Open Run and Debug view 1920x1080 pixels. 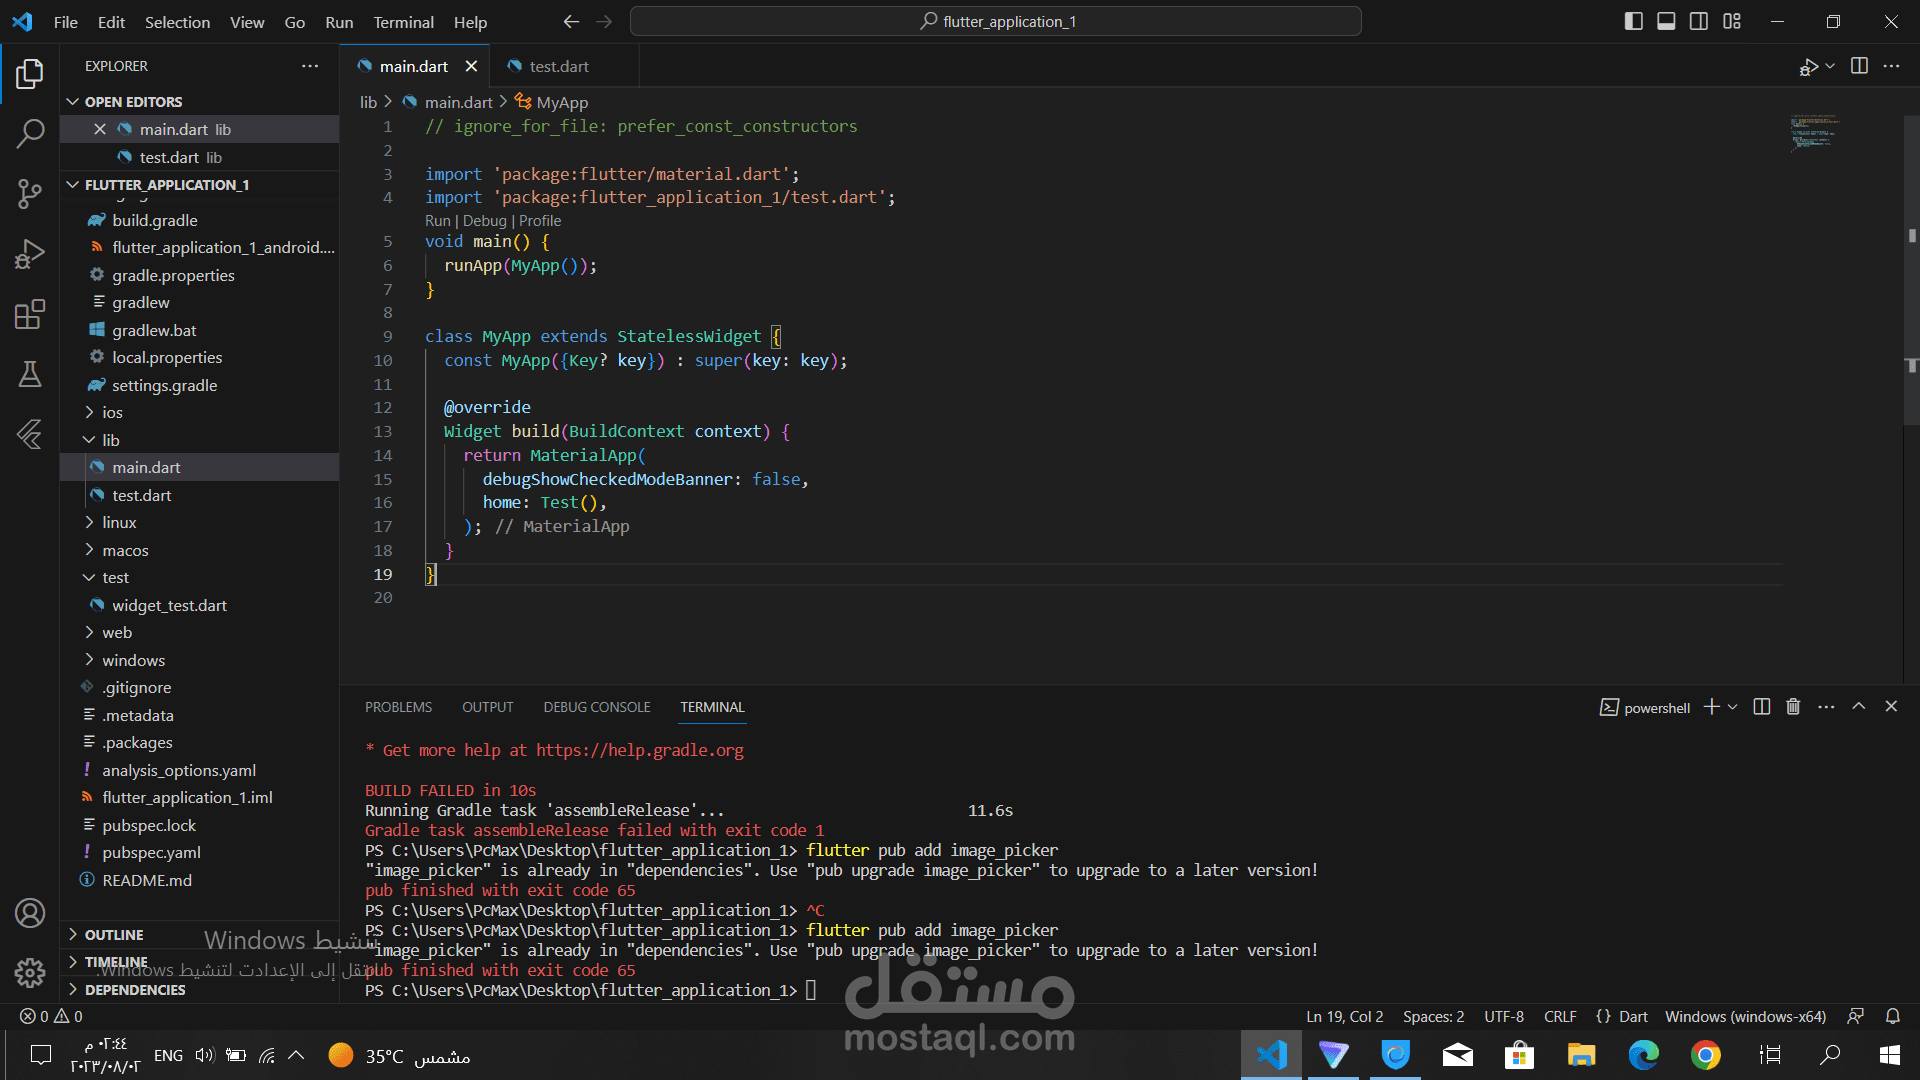pyautogui.click(x=30, y=254)
